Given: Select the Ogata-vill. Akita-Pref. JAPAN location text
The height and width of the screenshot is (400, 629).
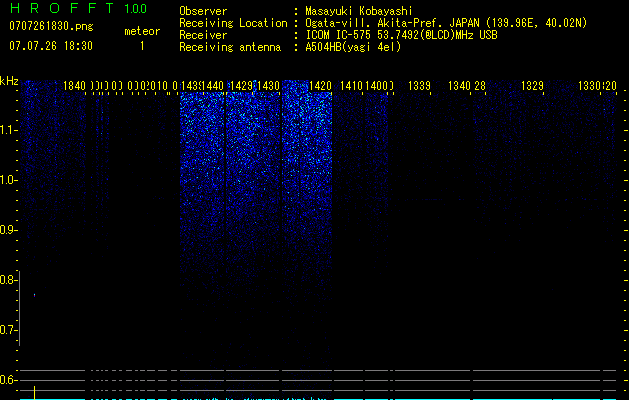Looking at the screenshot, I should 446,23.
